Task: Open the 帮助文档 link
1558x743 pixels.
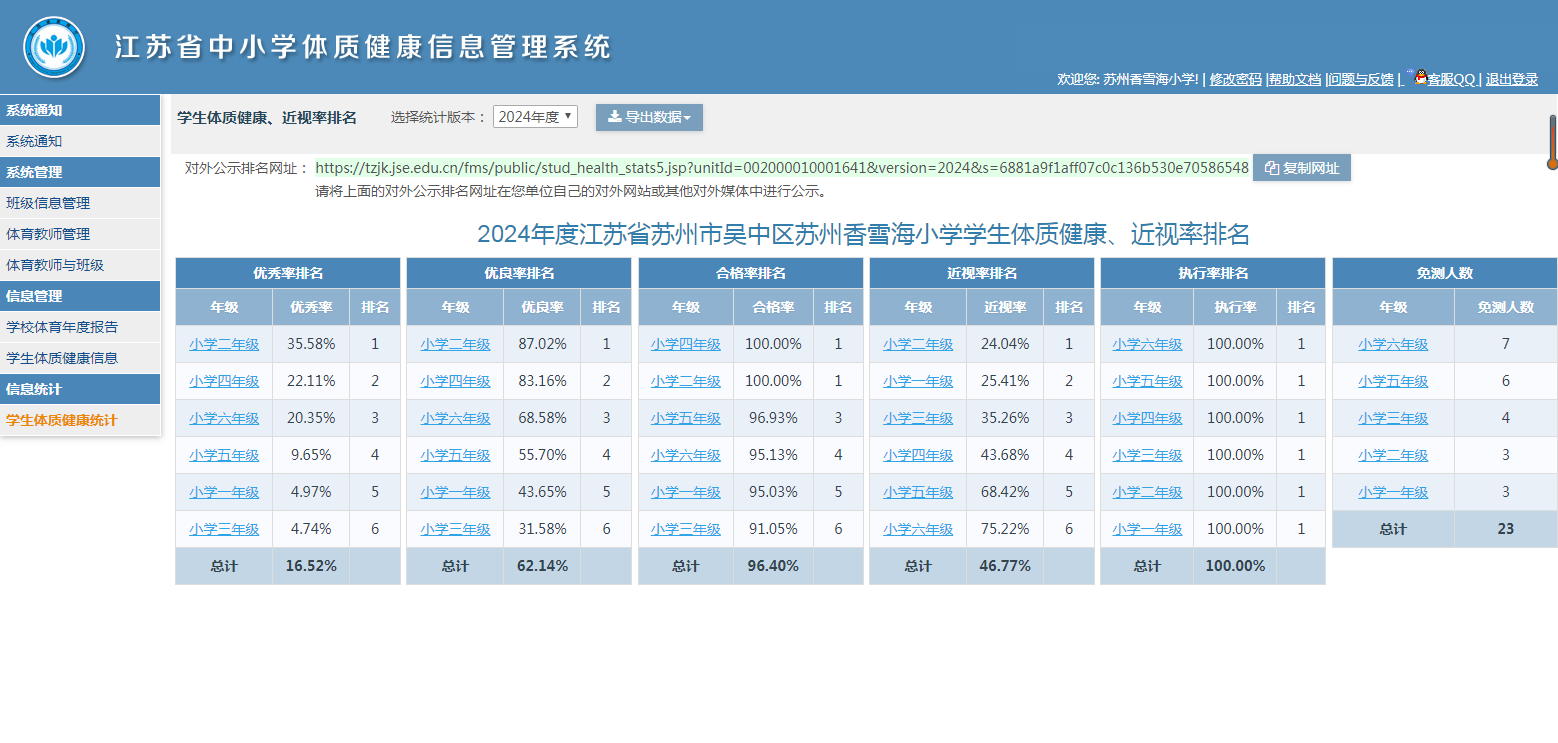Action: [1295, 80]
